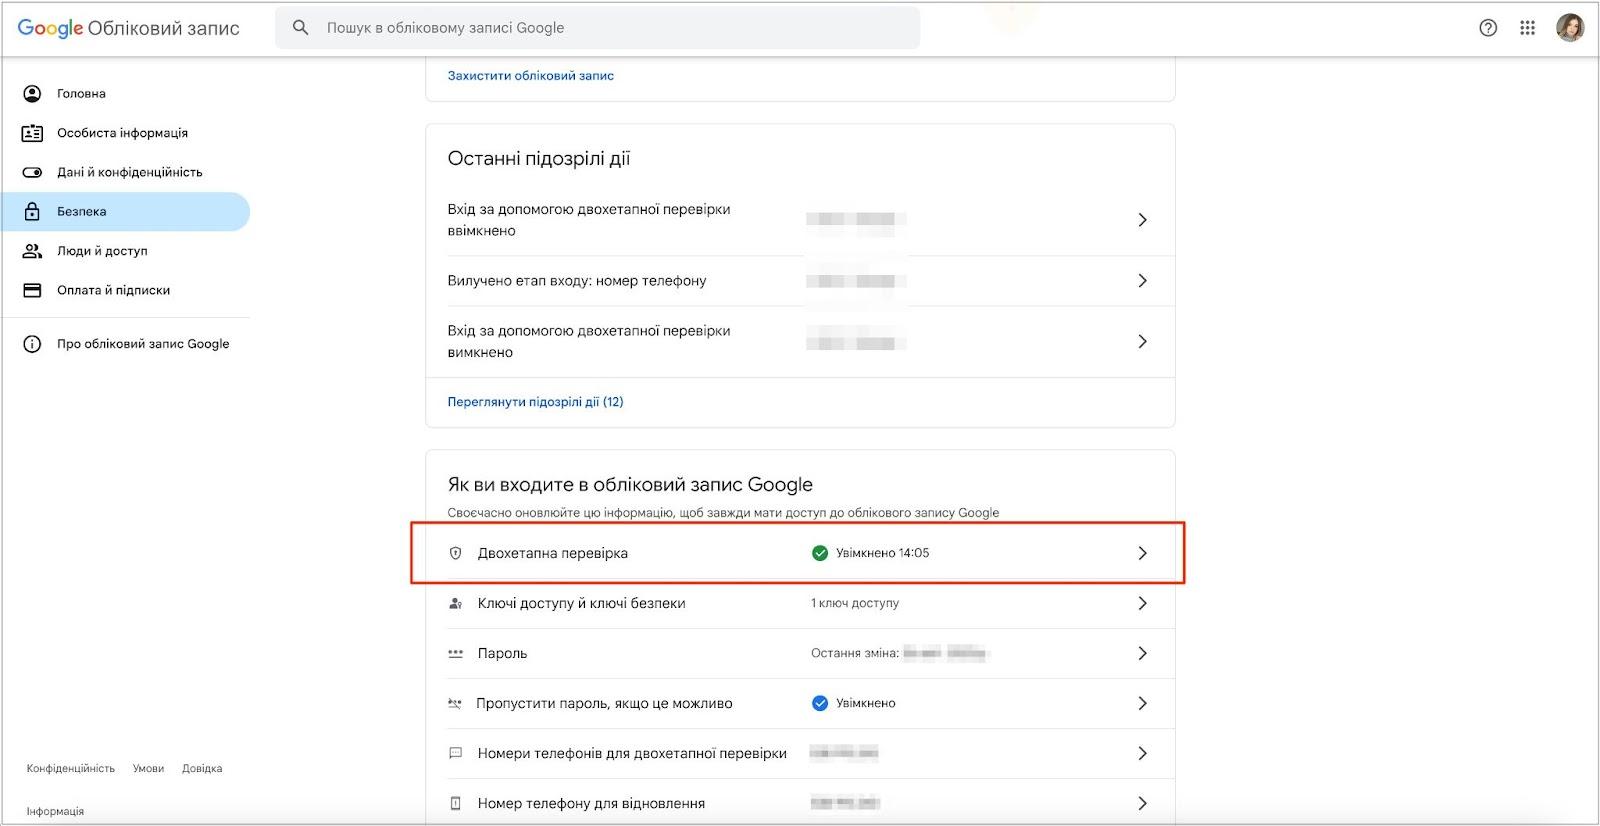Click the 'Остання зміна:' label in Пароль row

coord(855,653)
